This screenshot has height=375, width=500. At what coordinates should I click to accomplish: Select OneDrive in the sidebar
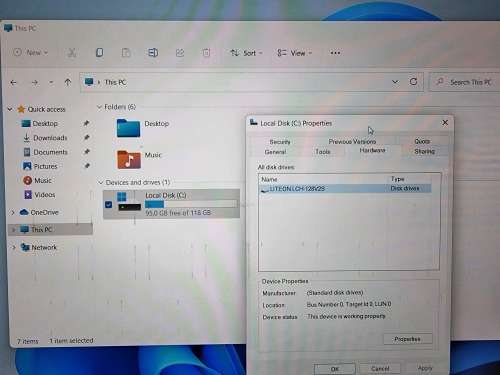coord(39,212)
